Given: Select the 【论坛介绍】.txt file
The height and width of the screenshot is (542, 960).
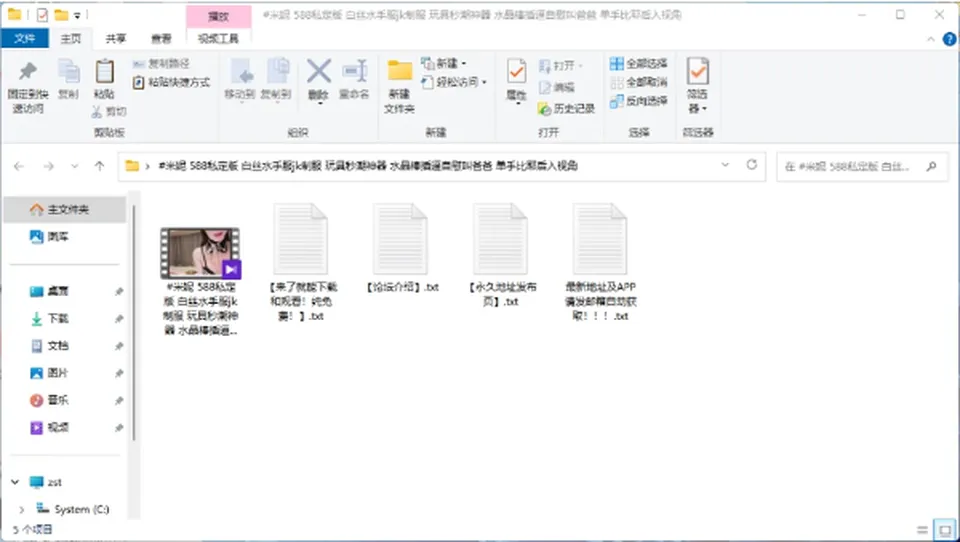Looking at the screenshot, I should tap(402, 248).
